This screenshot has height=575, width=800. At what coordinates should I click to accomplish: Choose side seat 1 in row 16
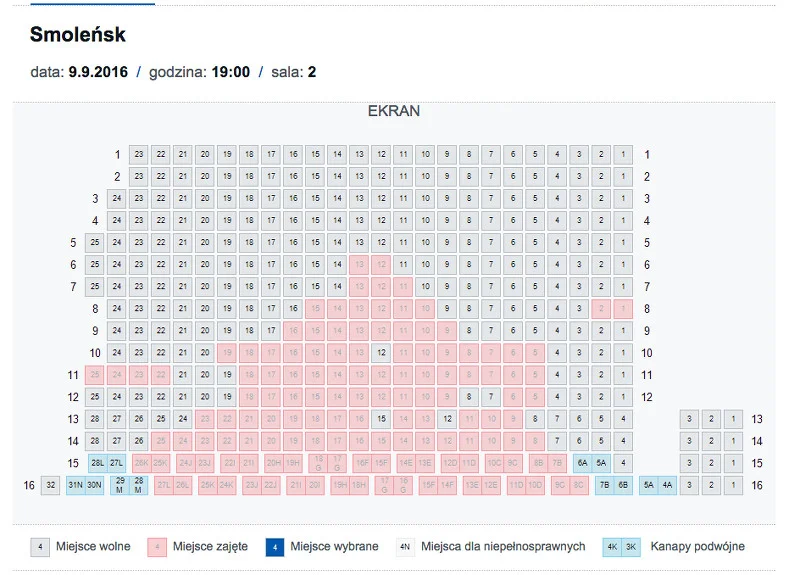pos(733,485)
